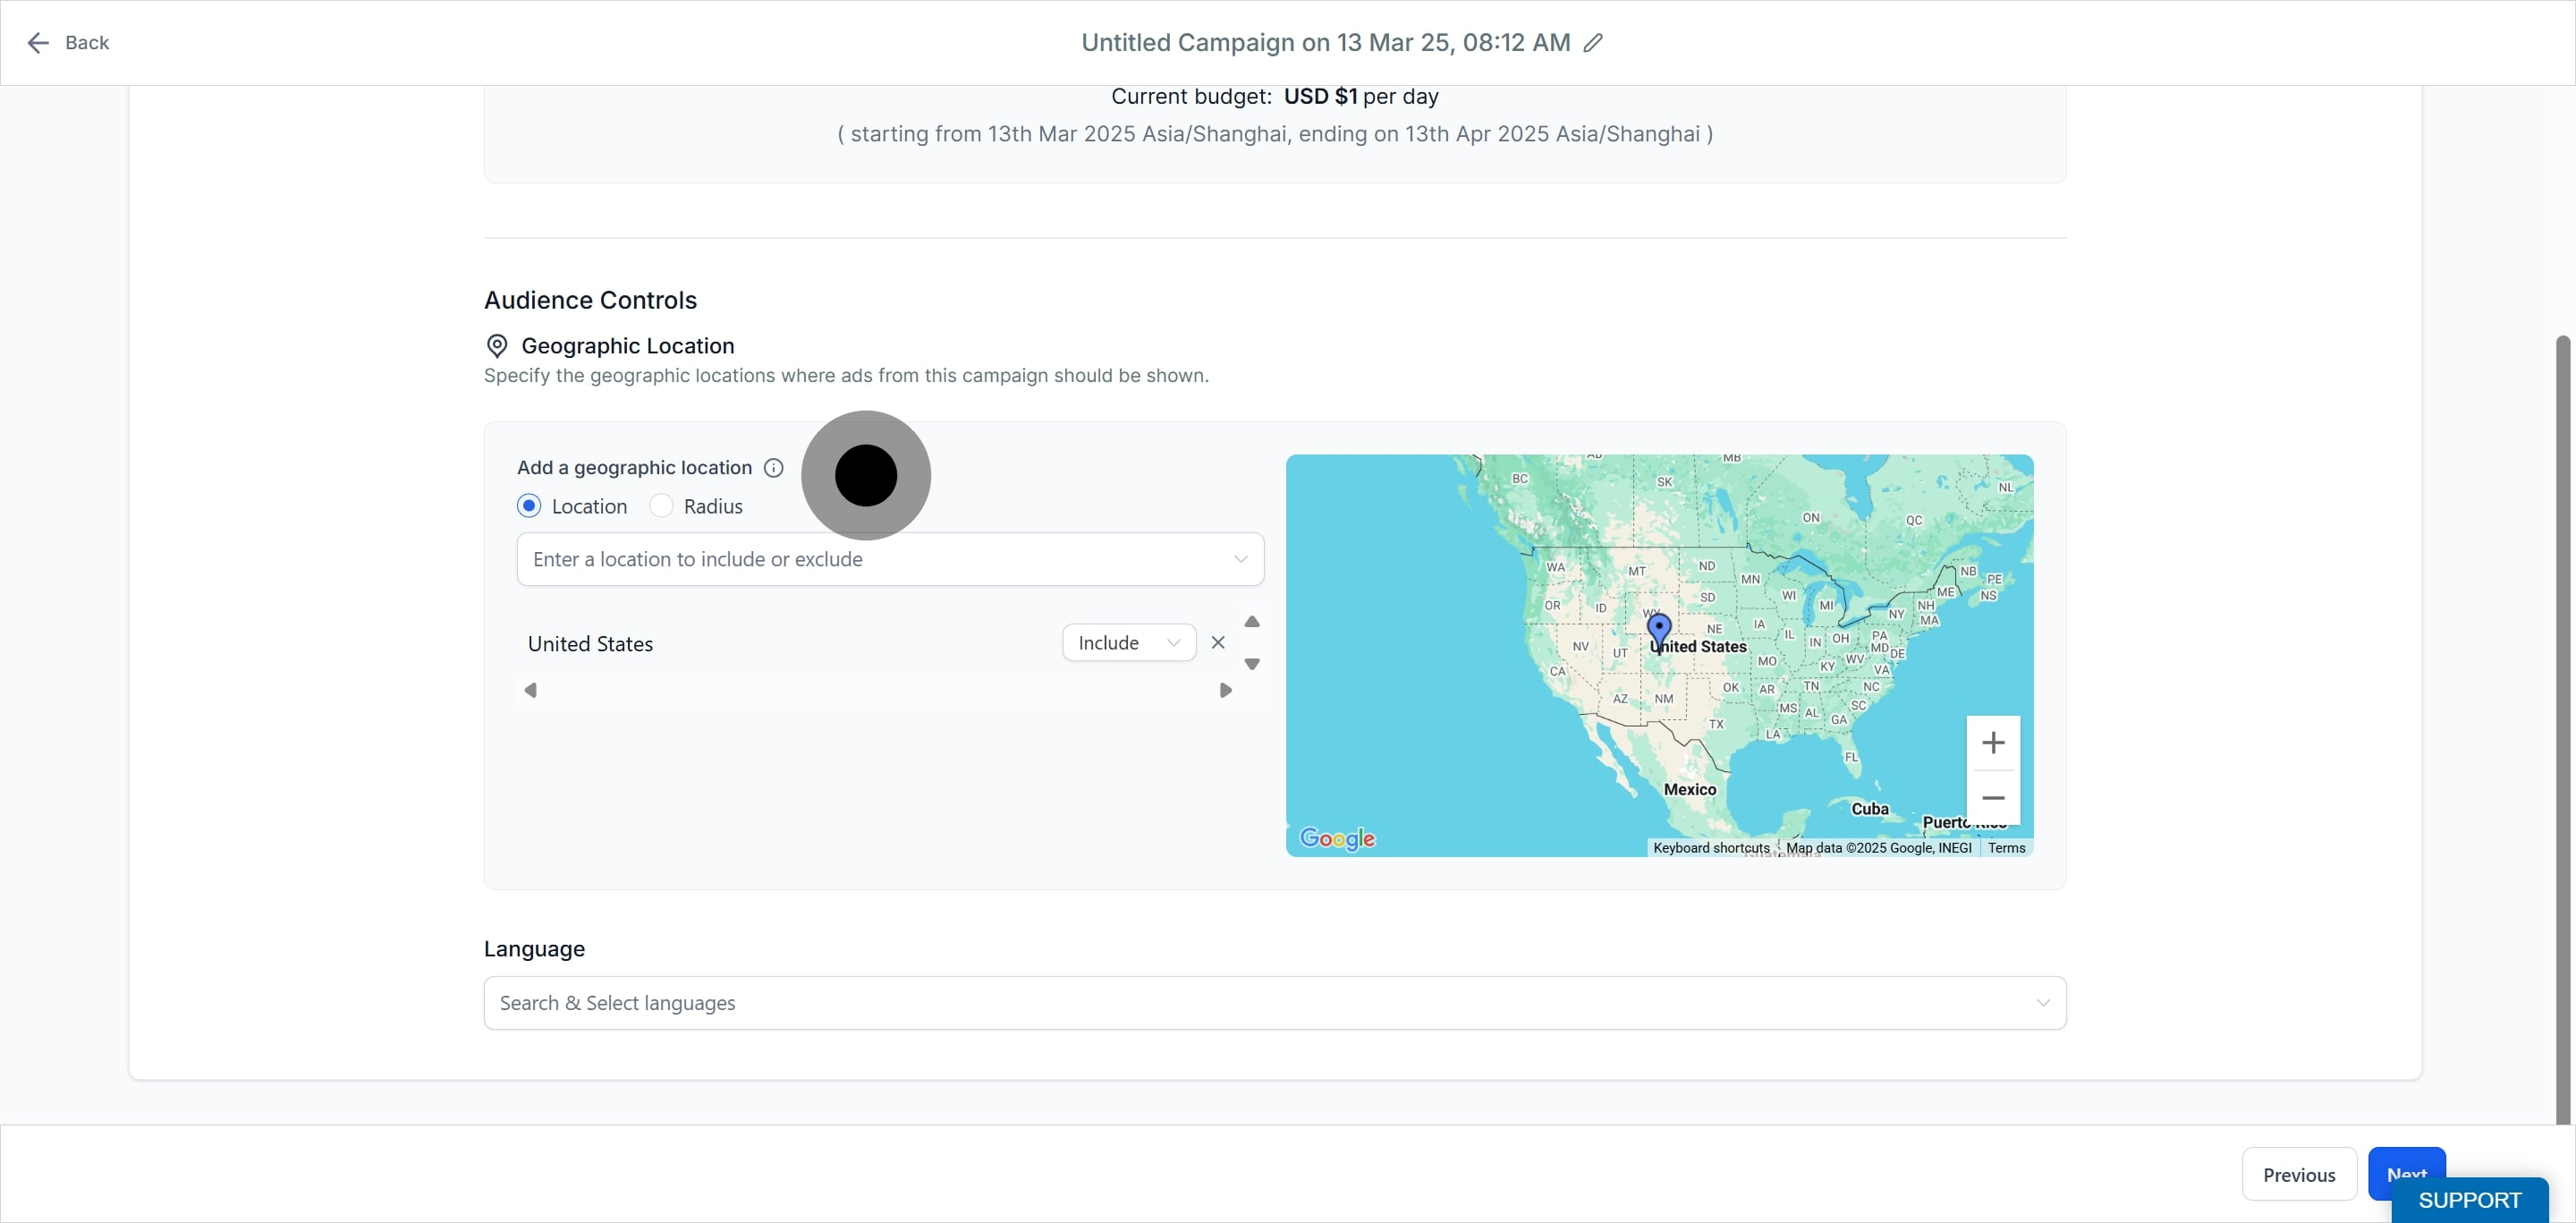Screen dimensions: 2576x1223
Task: Expand the location search dropdown chevron
Action: click(x=1241, y=559)
